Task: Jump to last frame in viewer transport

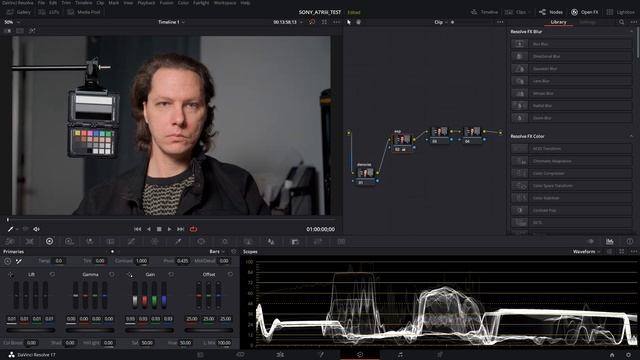Action: point(180,229)
